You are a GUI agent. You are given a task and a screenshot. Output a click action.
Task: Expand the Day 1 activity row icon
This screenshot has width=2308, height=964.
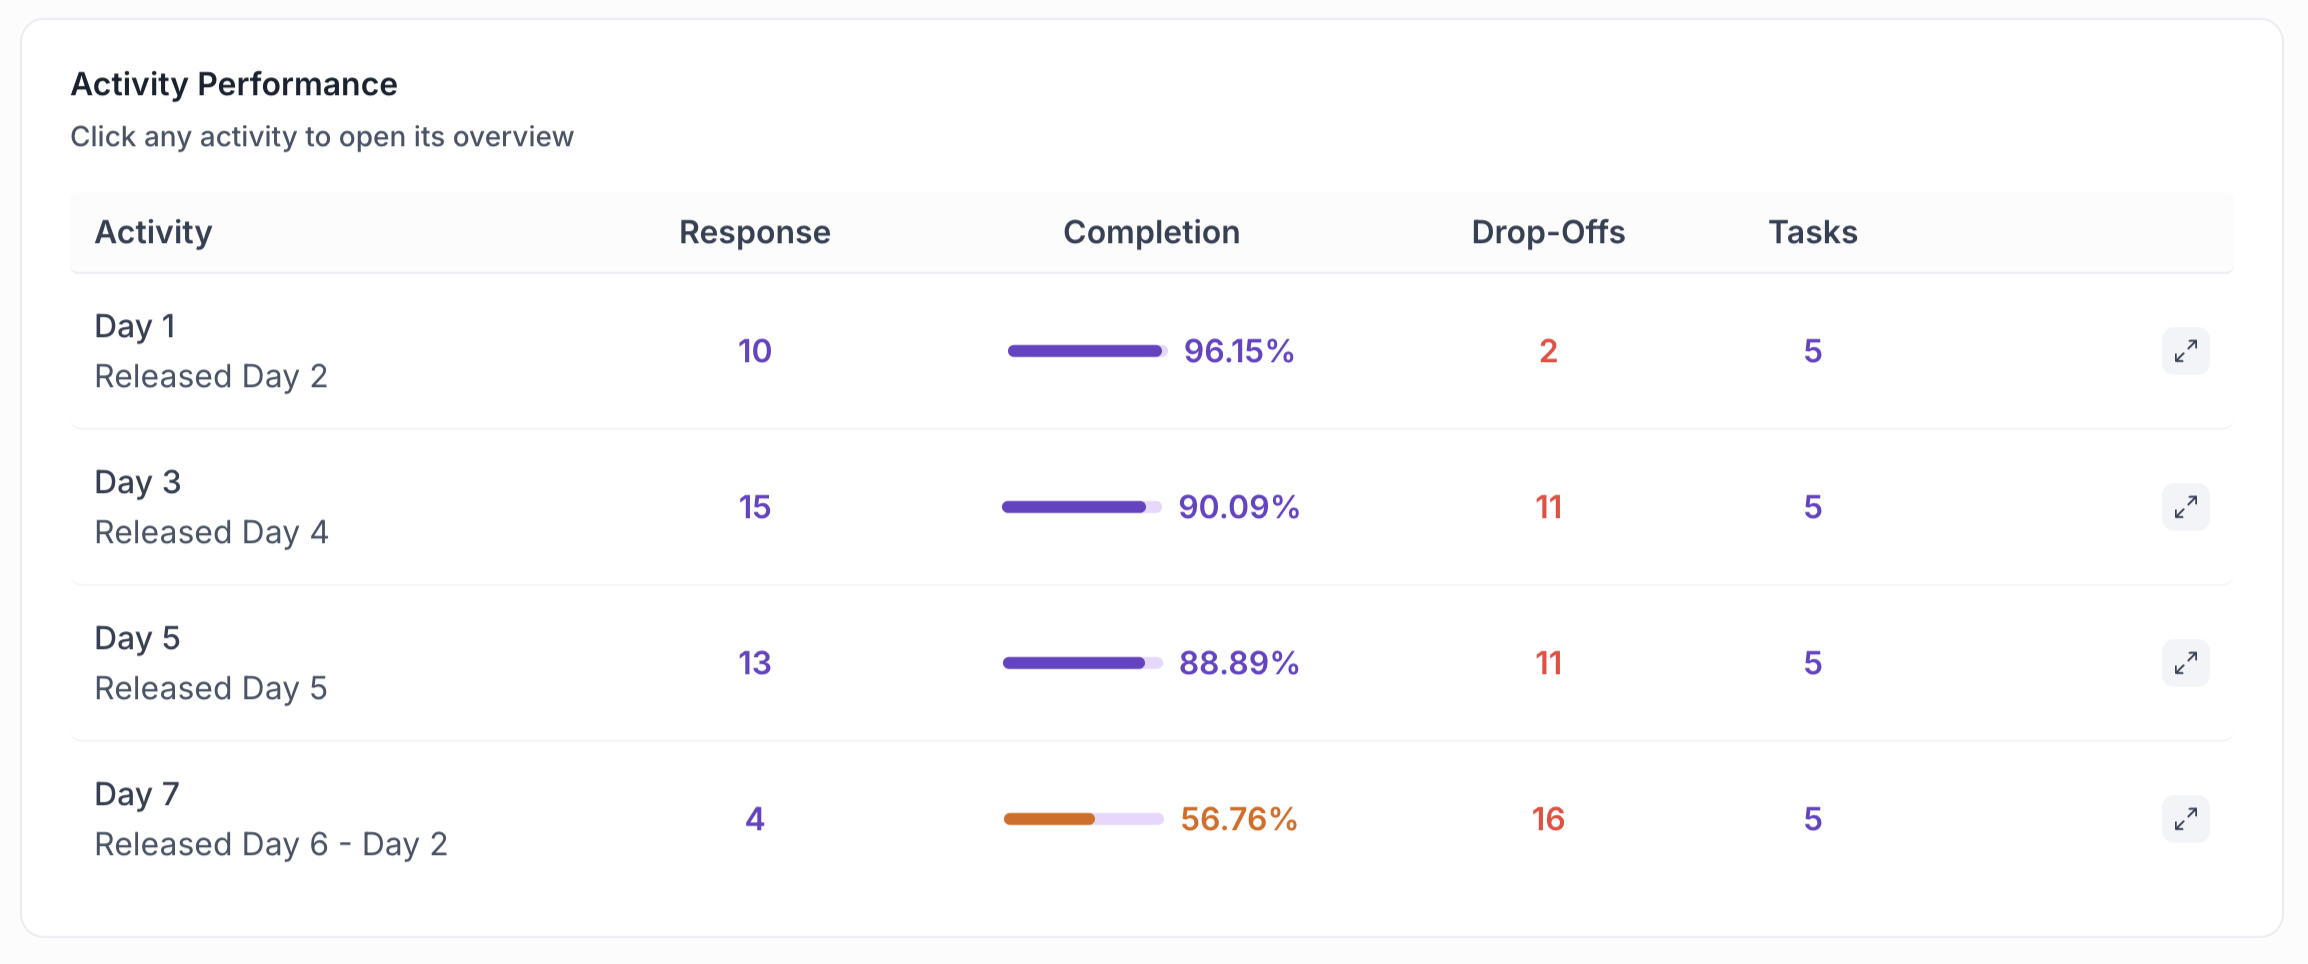coord(2185,351)
